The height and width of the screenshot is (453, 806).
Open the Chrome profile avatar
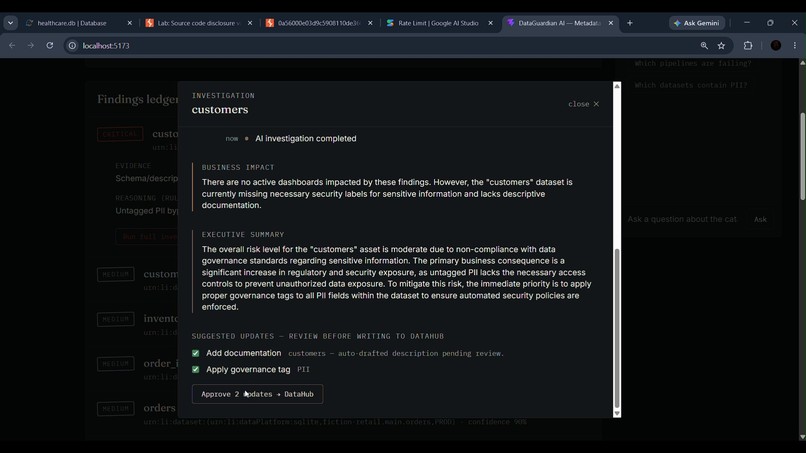[x=776, y=46]
